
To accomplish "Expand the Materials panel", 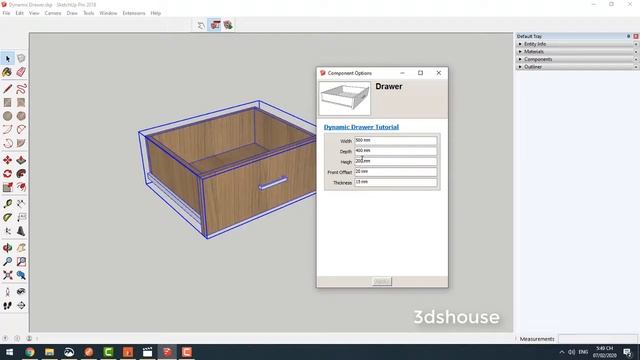I will (577, 51).
